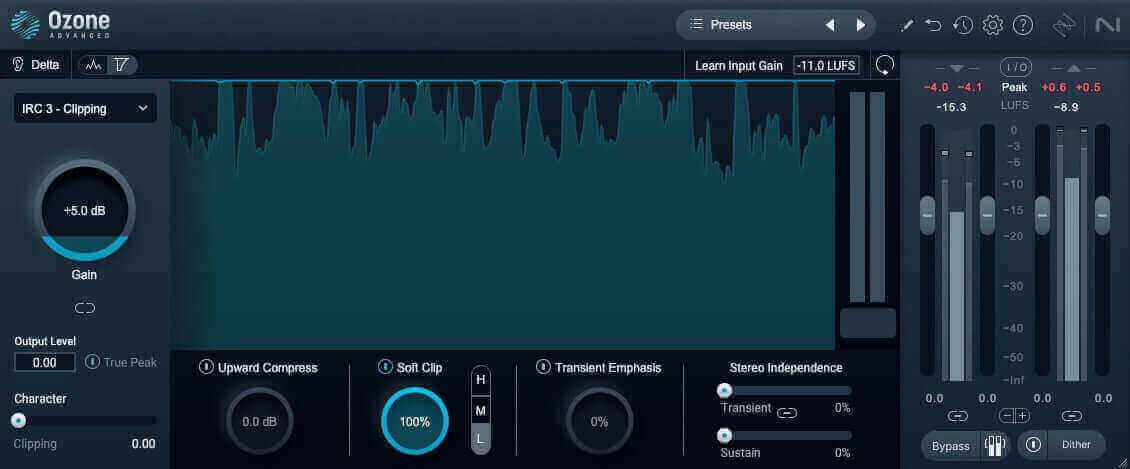Select the M soft clip mode

pos(481,411)
